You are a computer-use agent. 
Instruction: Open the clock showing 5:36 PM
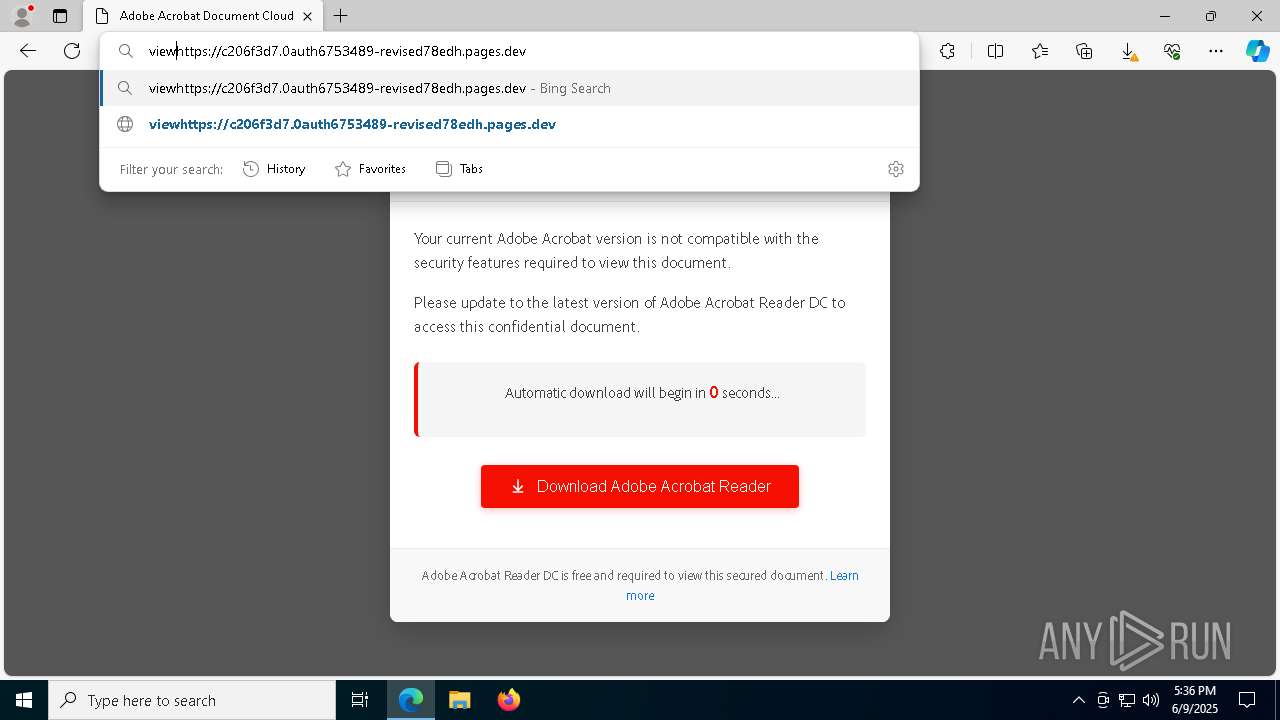coord(1194,700)
